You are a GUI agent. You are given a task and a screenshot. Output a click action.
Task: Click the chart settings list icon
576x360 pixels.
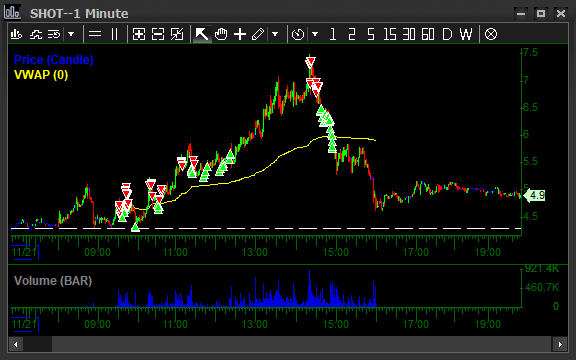[54, 35]
